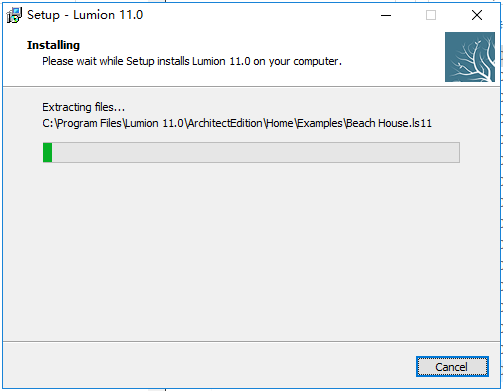
Task: Click the green filled part of progress bar
Action: click(47, 153)
